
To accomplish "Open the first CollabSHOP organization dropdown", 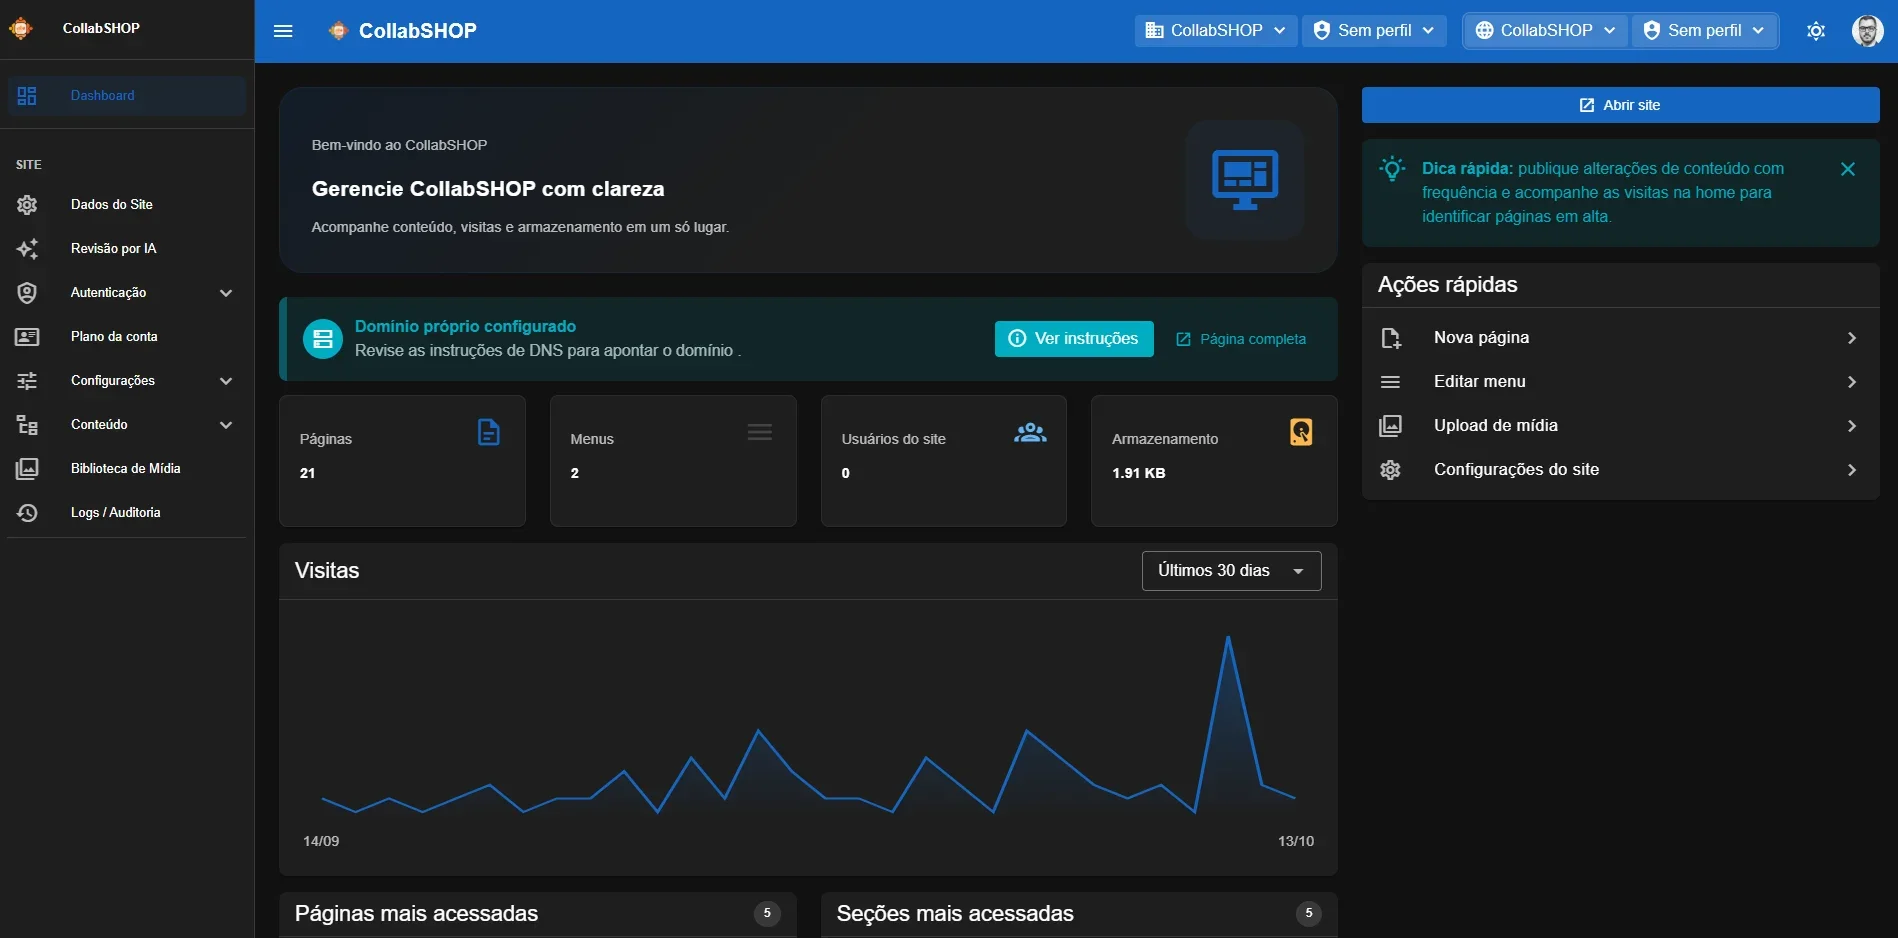I will tap(1216, 31).
